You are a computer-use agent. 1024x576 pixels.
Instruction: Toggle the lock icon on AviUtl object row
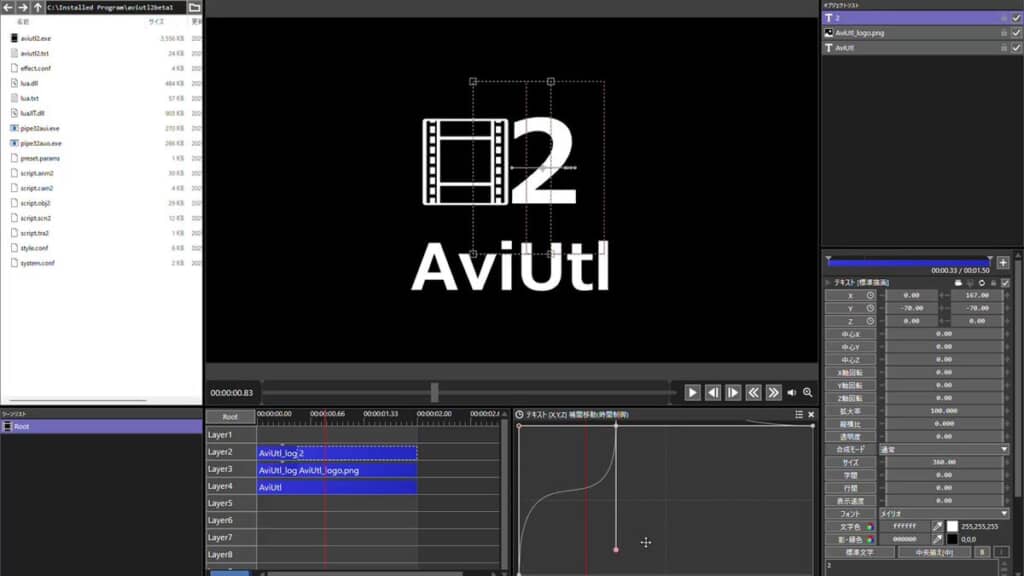pyautogui.click(x=1004, y=48)
